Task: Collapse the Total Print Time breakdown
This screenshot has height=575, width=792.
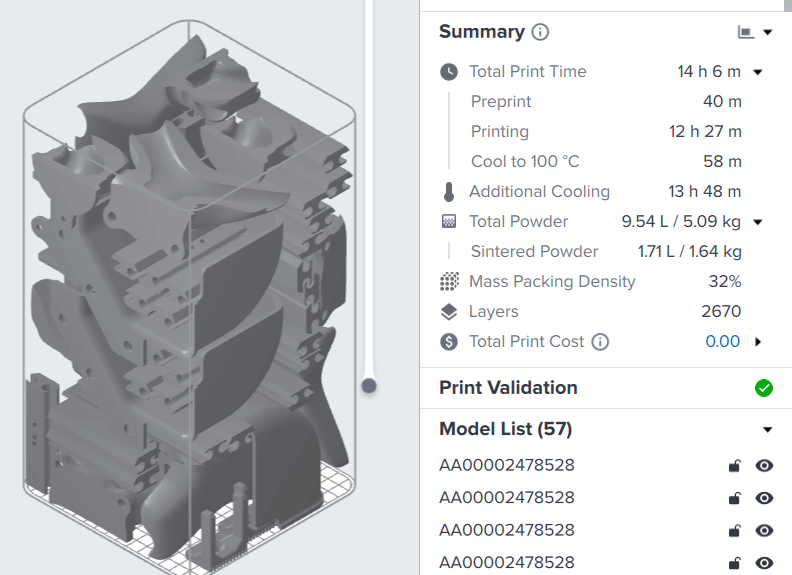Action: 758,72
